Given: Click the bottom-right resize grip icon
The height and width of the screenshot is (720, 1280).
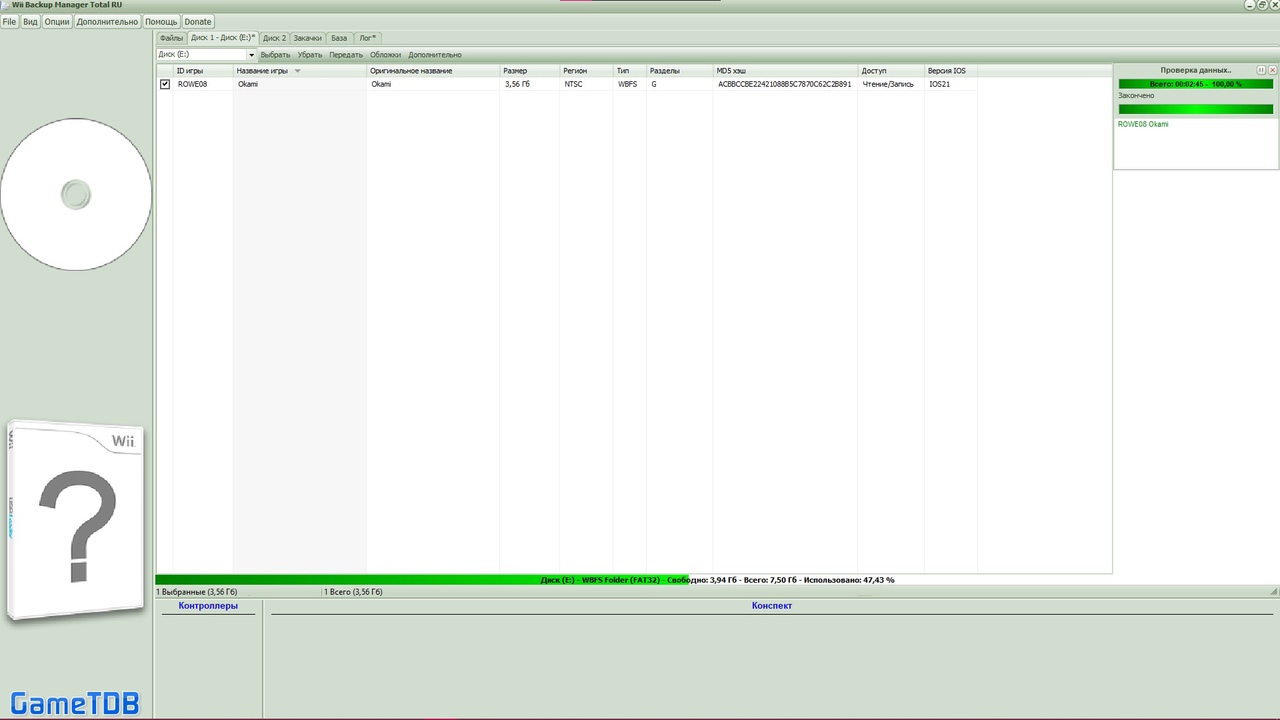Looking at the screenshot, I should (1273, 592).
